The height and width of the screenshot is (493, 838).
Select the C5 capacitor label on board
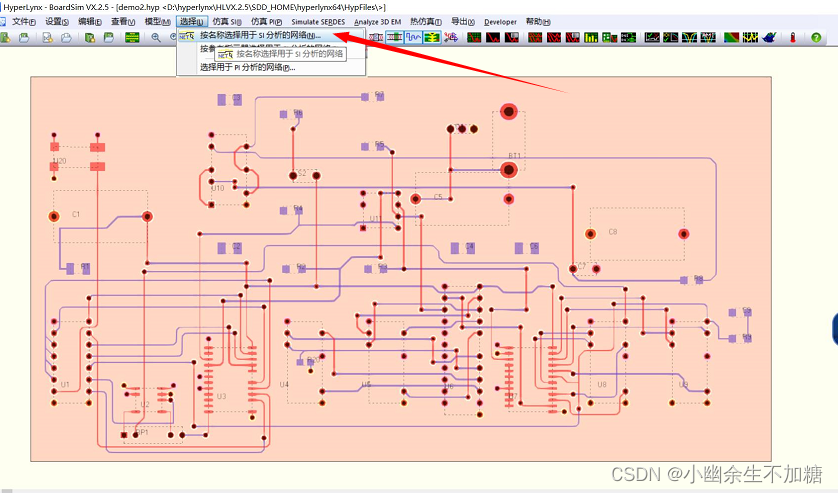click(x=438, y=197)
